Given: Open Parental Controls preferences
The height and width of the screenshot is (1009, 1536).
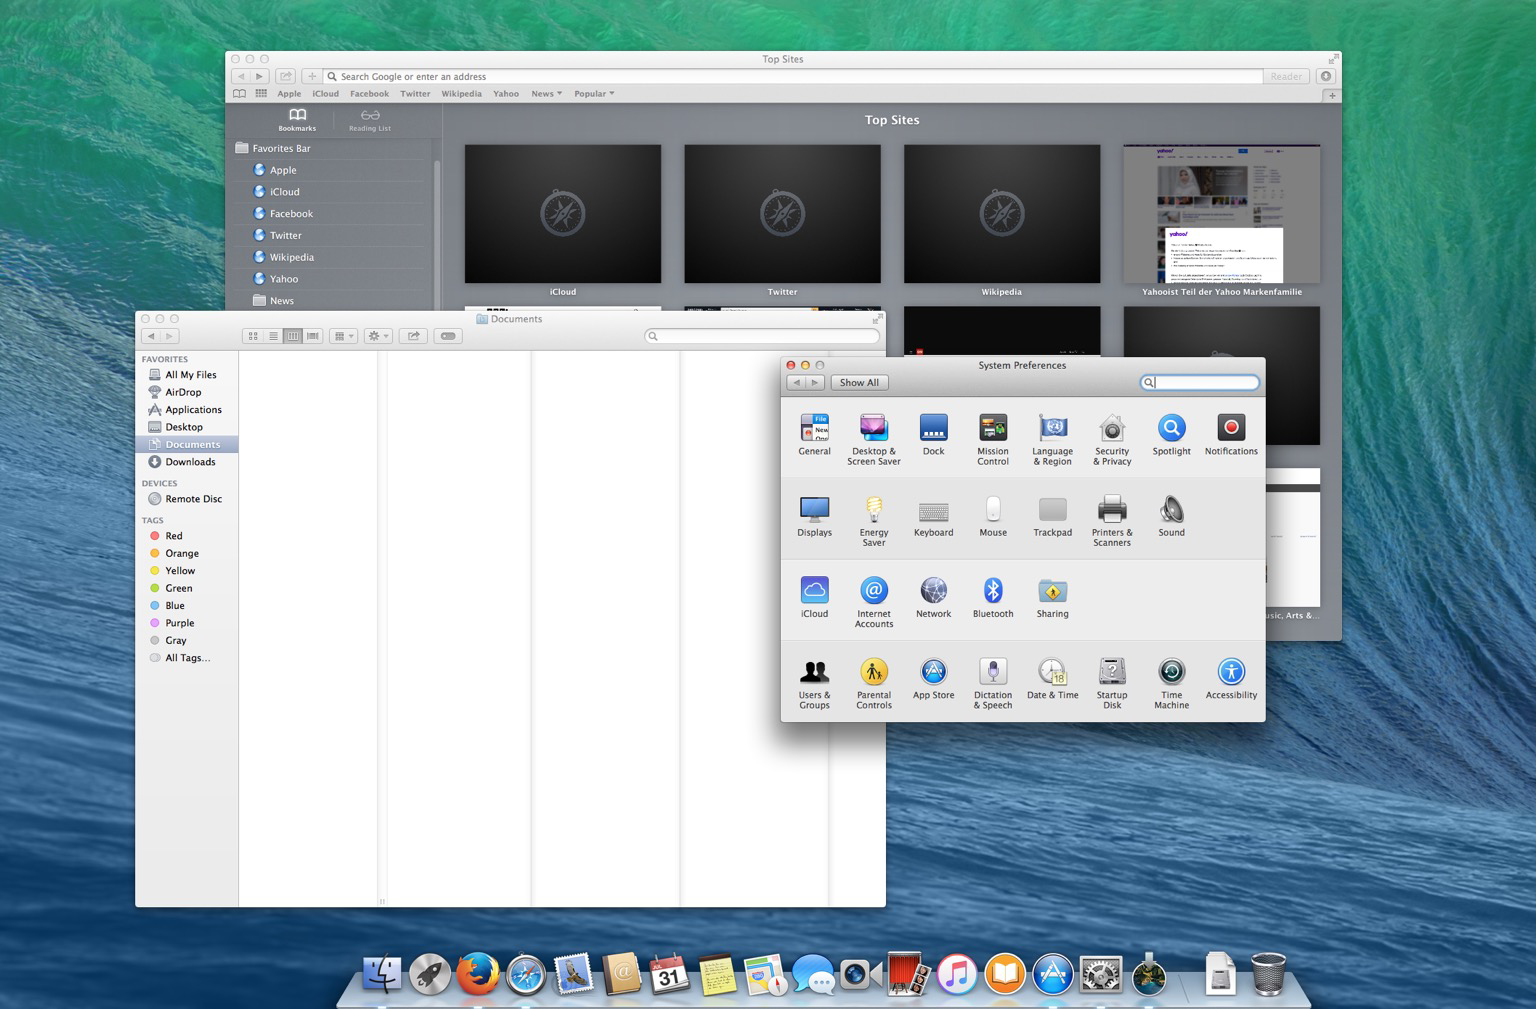Looking at the screenshot, I should coord(873,684).
